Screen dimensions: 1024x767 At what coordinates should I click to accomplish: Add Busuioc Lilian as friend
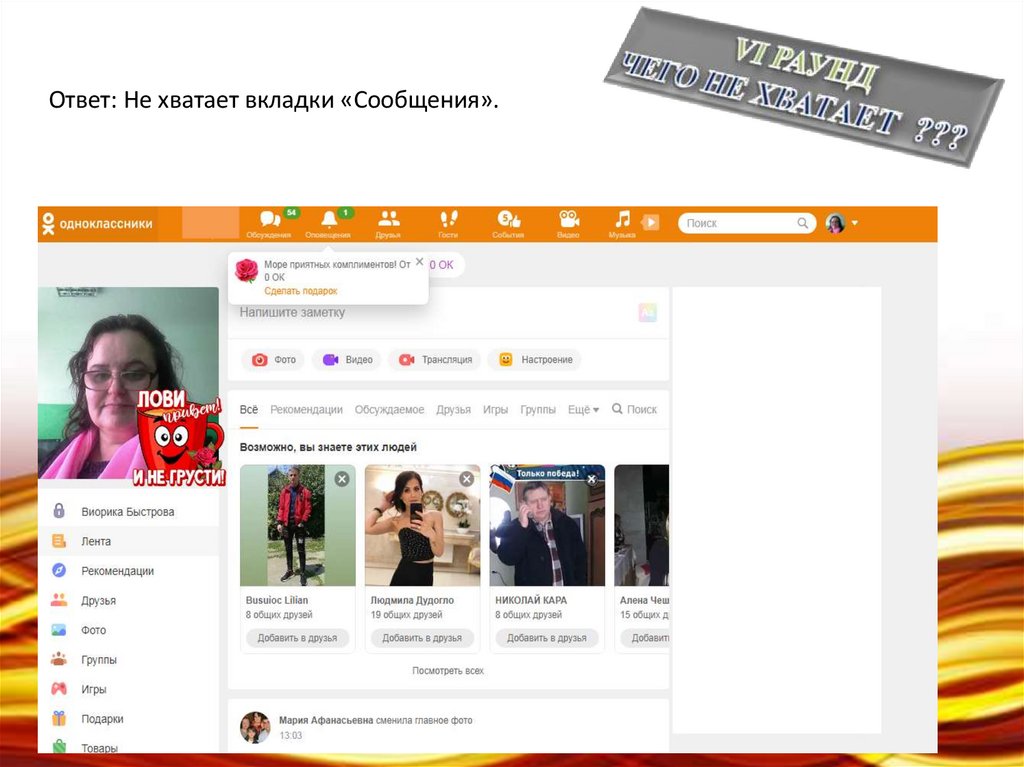tap(297, 638)
